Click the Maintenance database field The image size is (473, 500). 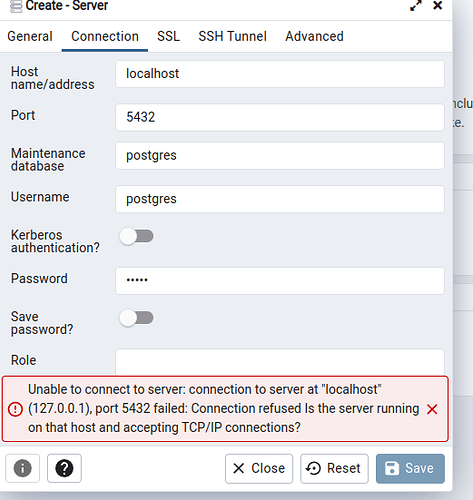click(280, 156)
